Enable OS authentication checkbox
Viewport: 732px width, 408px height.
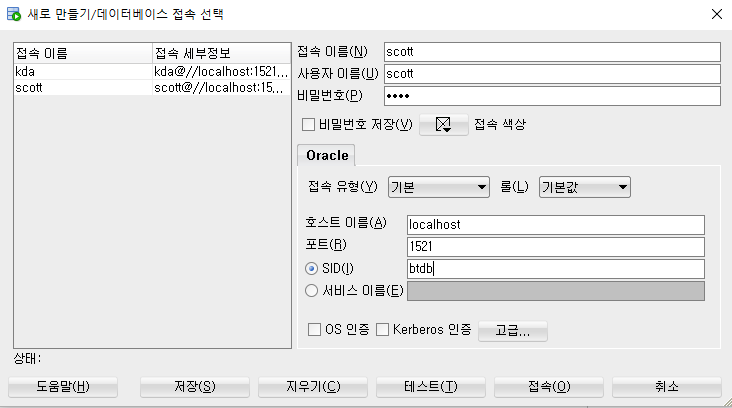tap(314, 330)
